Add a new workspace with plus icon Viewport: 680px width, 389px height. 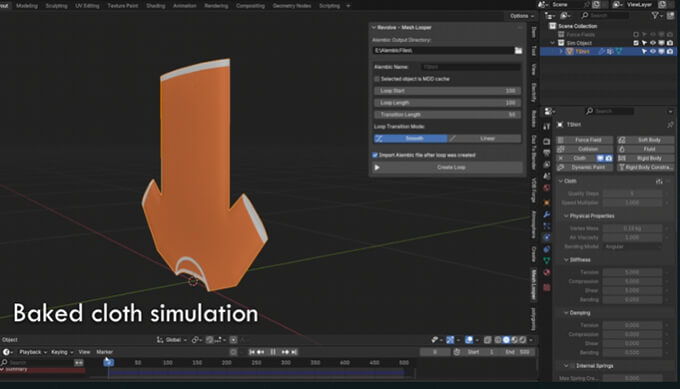348,6
